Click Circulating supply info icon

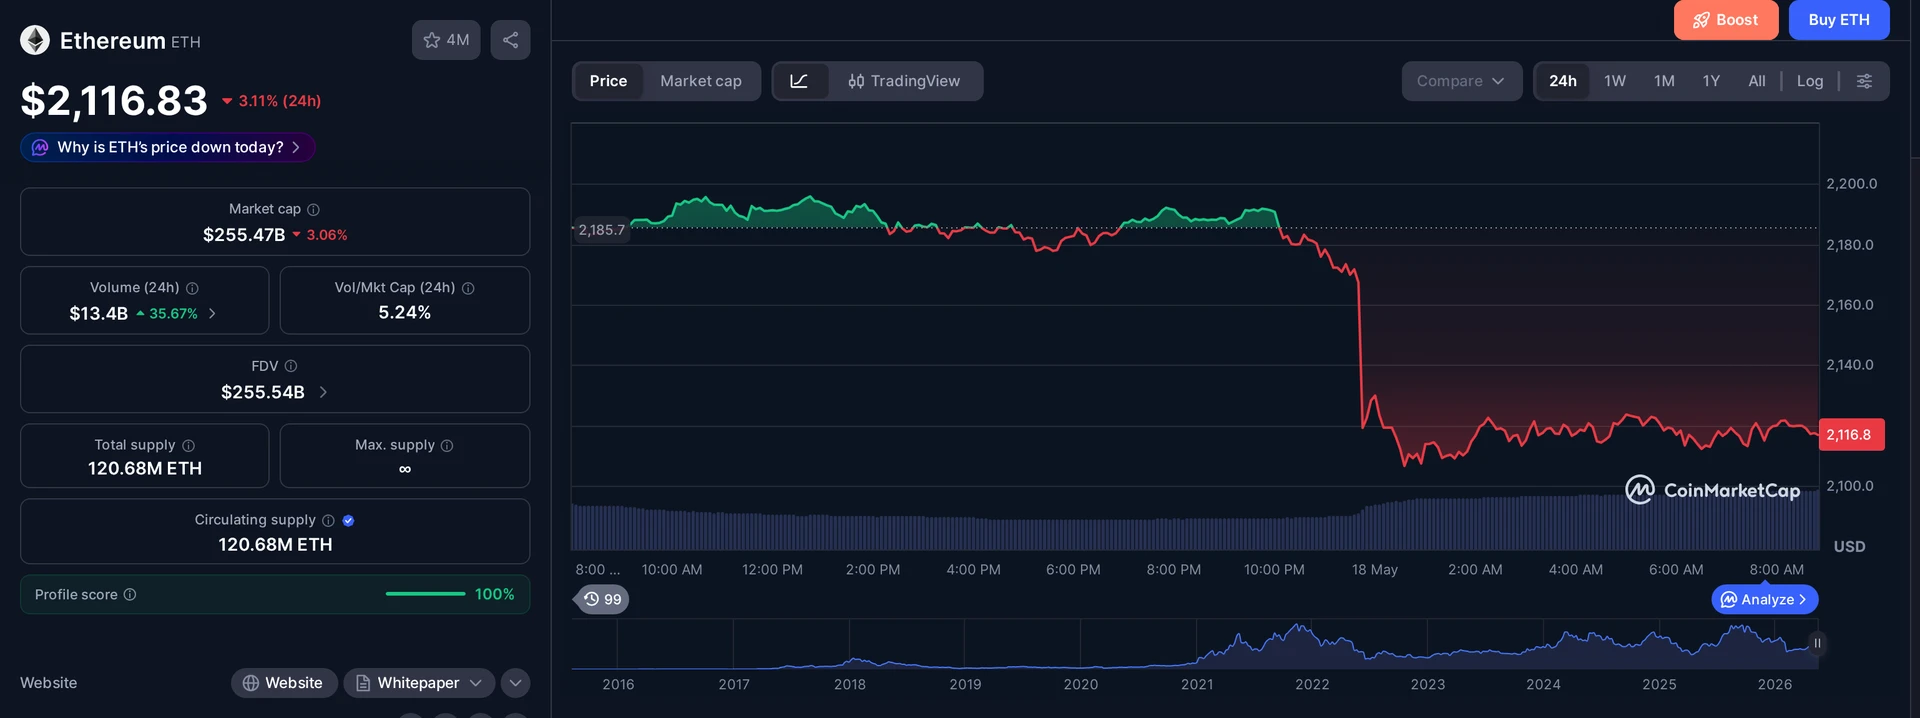coord(328,520)
